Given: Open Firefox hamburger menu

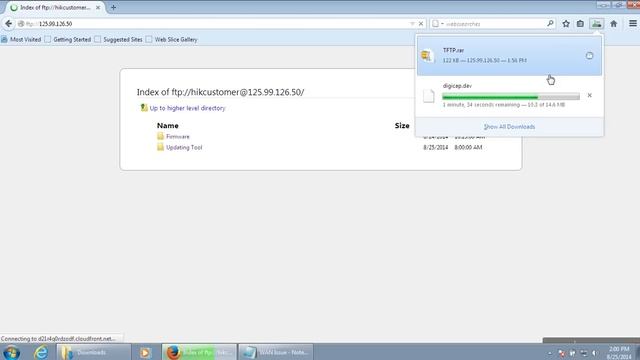Looking at the screenshot, I should pos(633,24).
